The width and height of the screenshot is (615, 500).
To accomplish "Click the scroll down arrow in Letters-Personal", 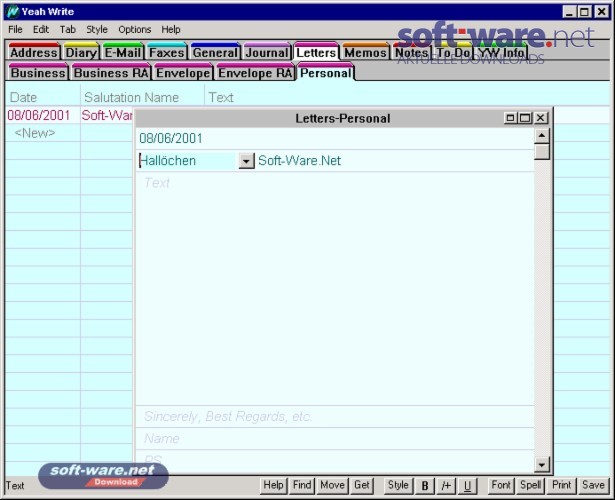I will 542,465.
